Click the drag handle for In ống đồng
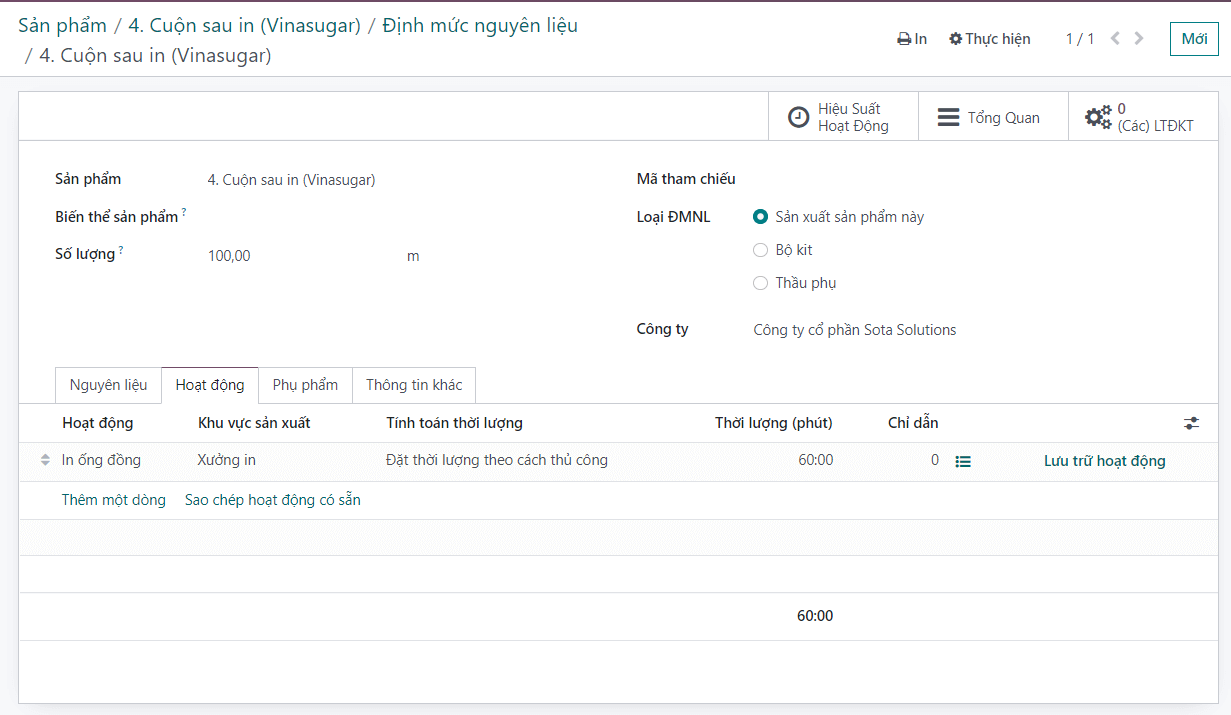This screenshot has height=715, width=1231. tap(45, 460)
